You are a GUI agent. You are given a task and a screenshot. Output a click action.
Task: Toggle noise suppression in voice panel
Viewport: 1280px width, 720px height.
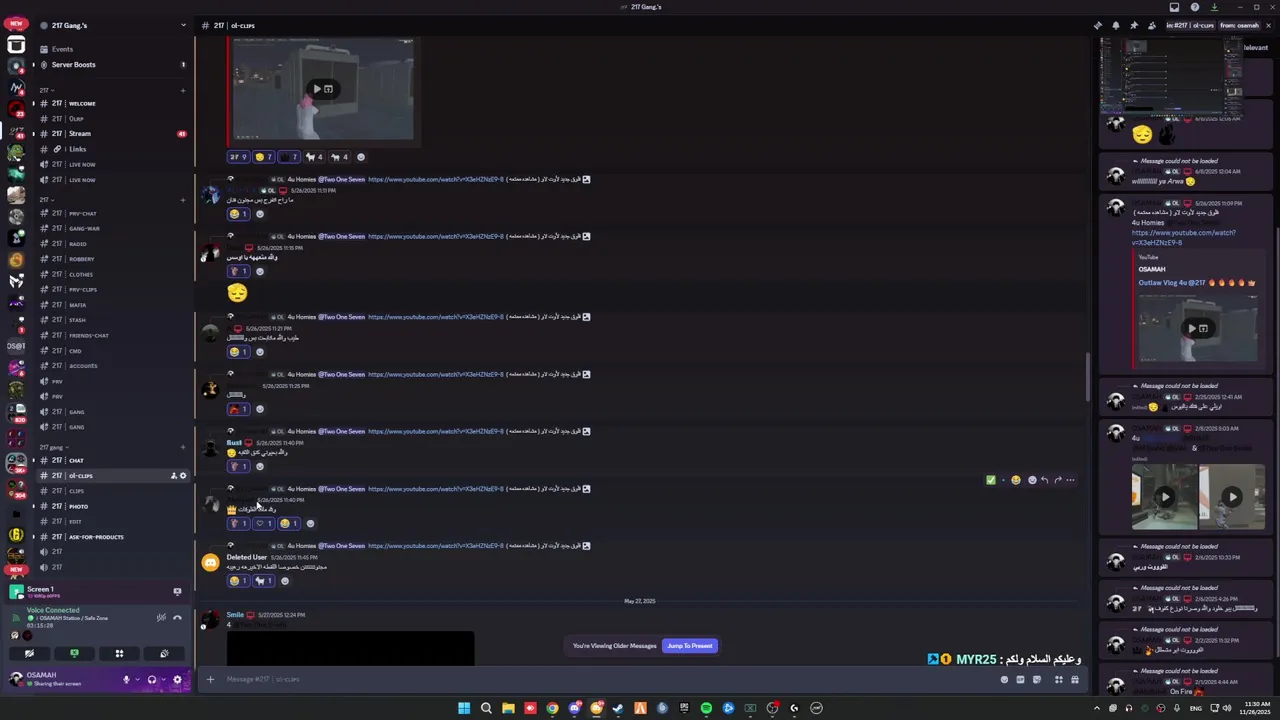161,618
